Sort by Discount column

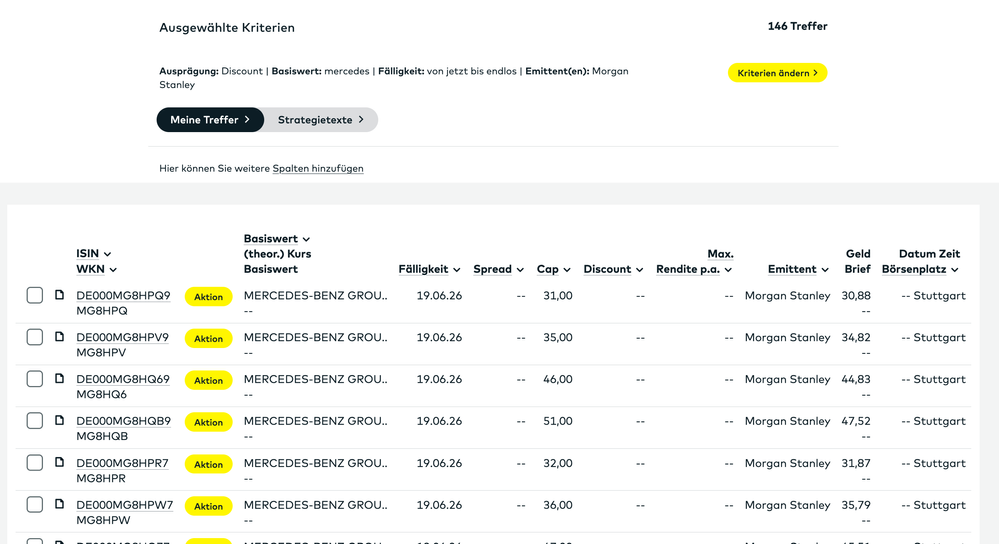[614, 269]
